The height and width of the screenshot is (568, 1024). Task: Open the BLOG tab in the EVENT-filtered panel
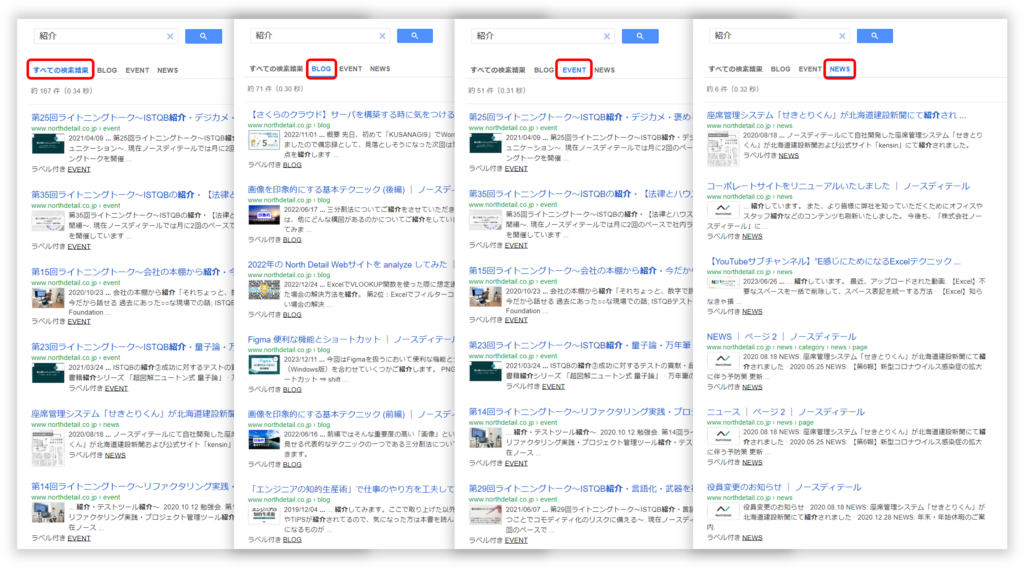coord(543,70)
